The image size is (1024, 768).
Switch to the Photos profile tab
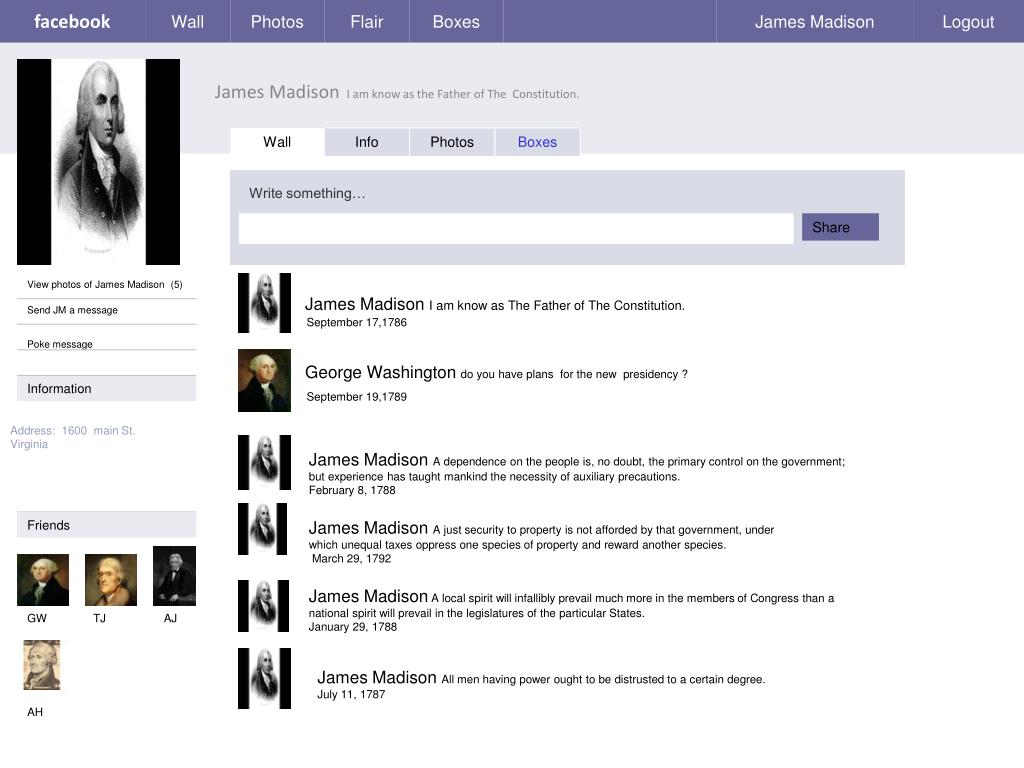[452, 142]
